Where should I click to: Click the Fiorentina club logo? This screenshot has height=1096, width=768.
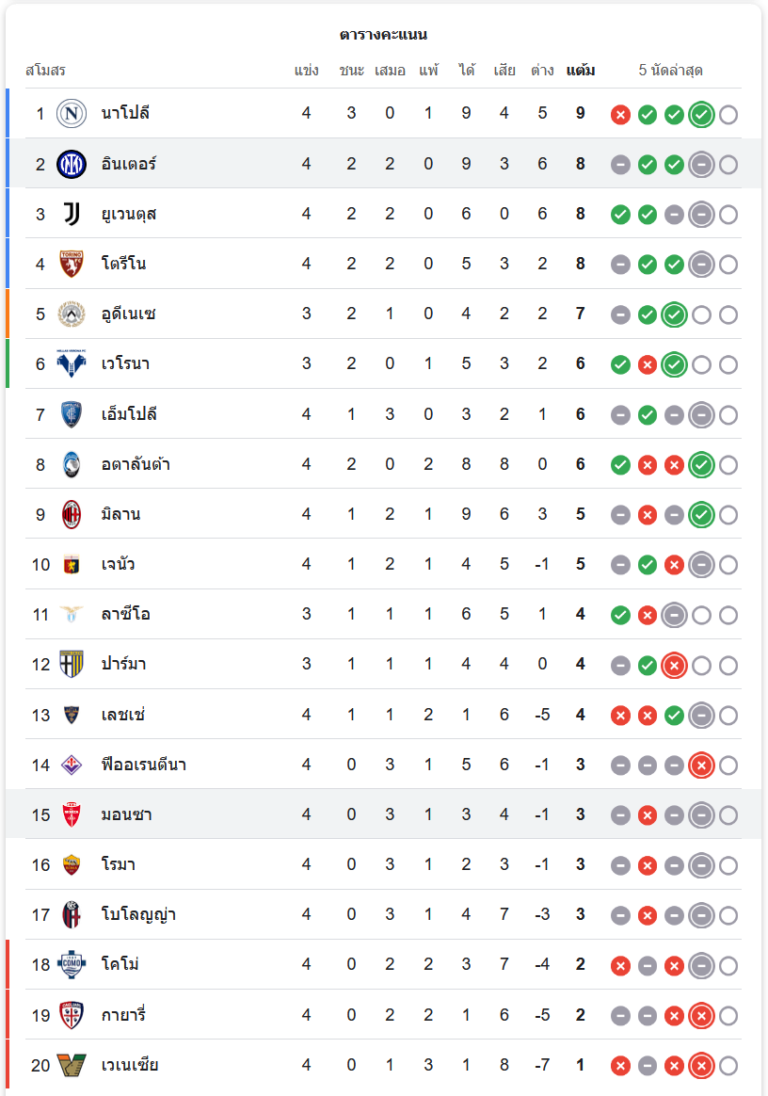click(71, 765)
